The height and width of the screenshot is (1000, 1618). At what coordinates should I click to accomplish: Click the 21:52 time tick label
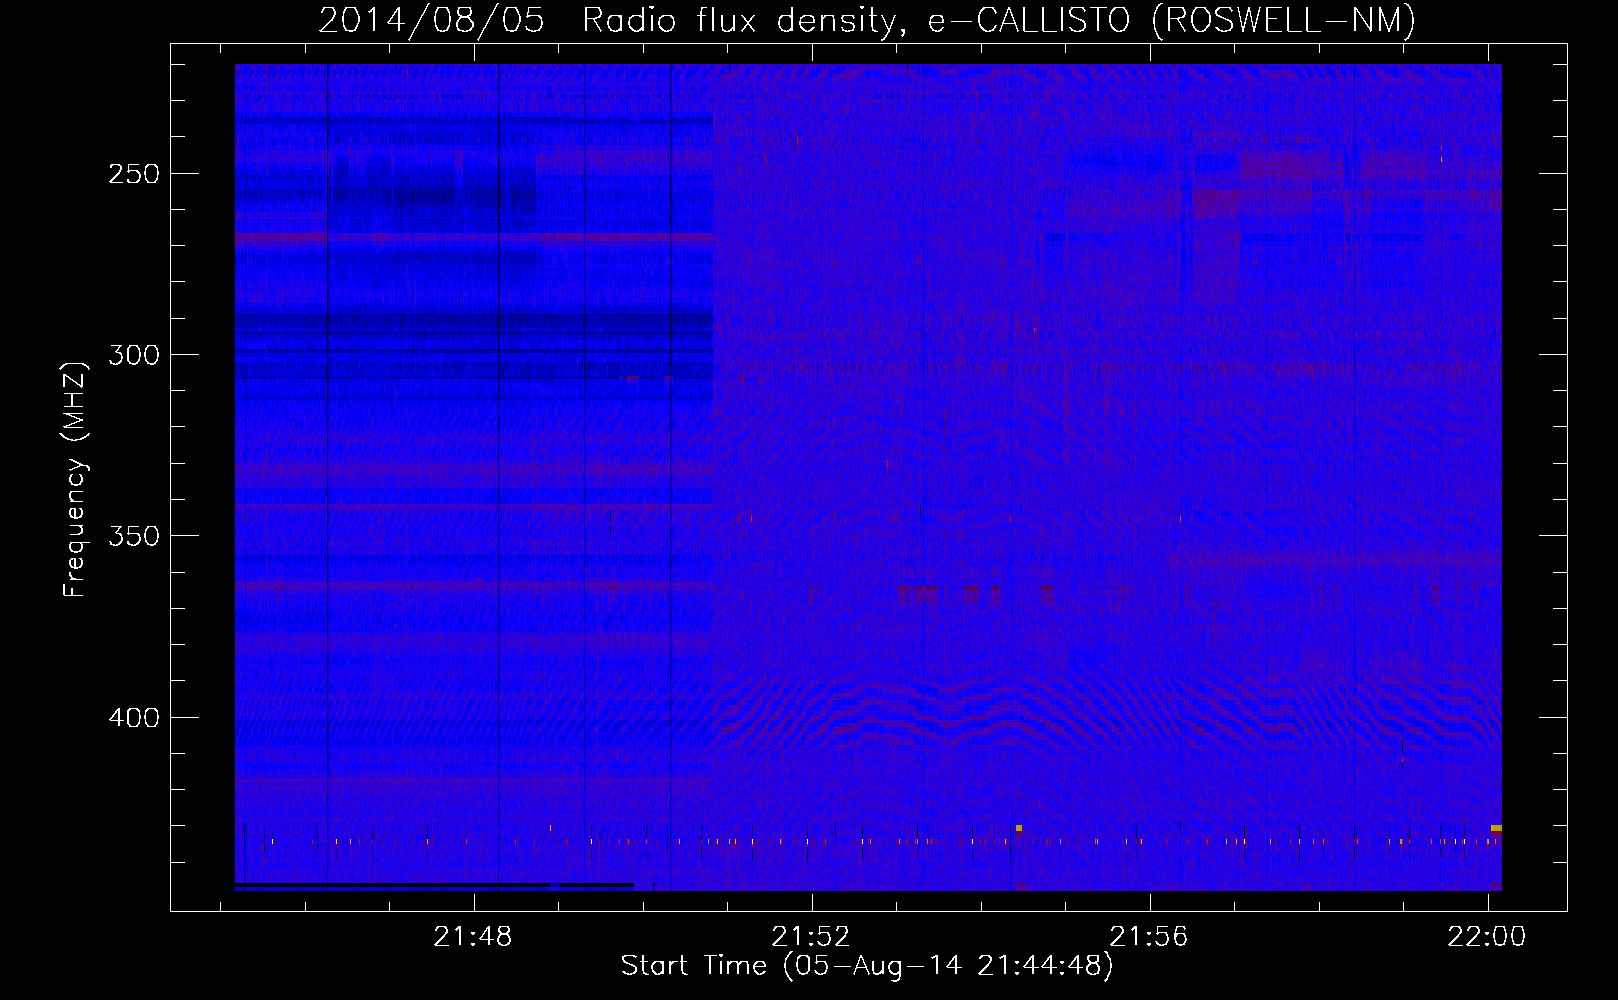click(811, 937)
